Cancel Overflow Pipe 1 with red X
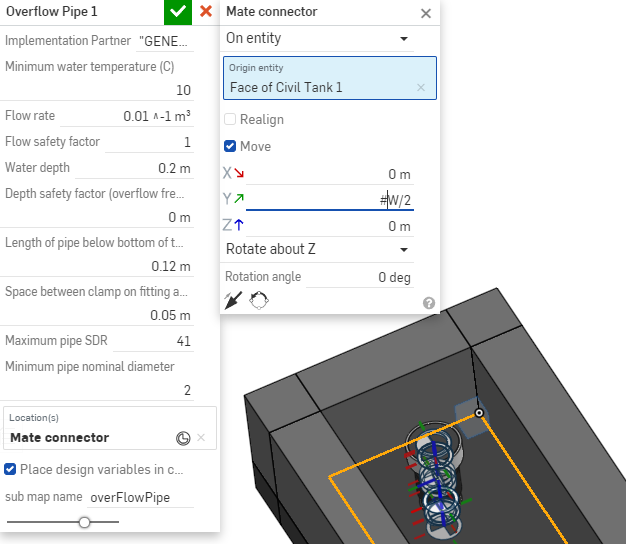Screen dimensions: 626x544 click(206, 11)
